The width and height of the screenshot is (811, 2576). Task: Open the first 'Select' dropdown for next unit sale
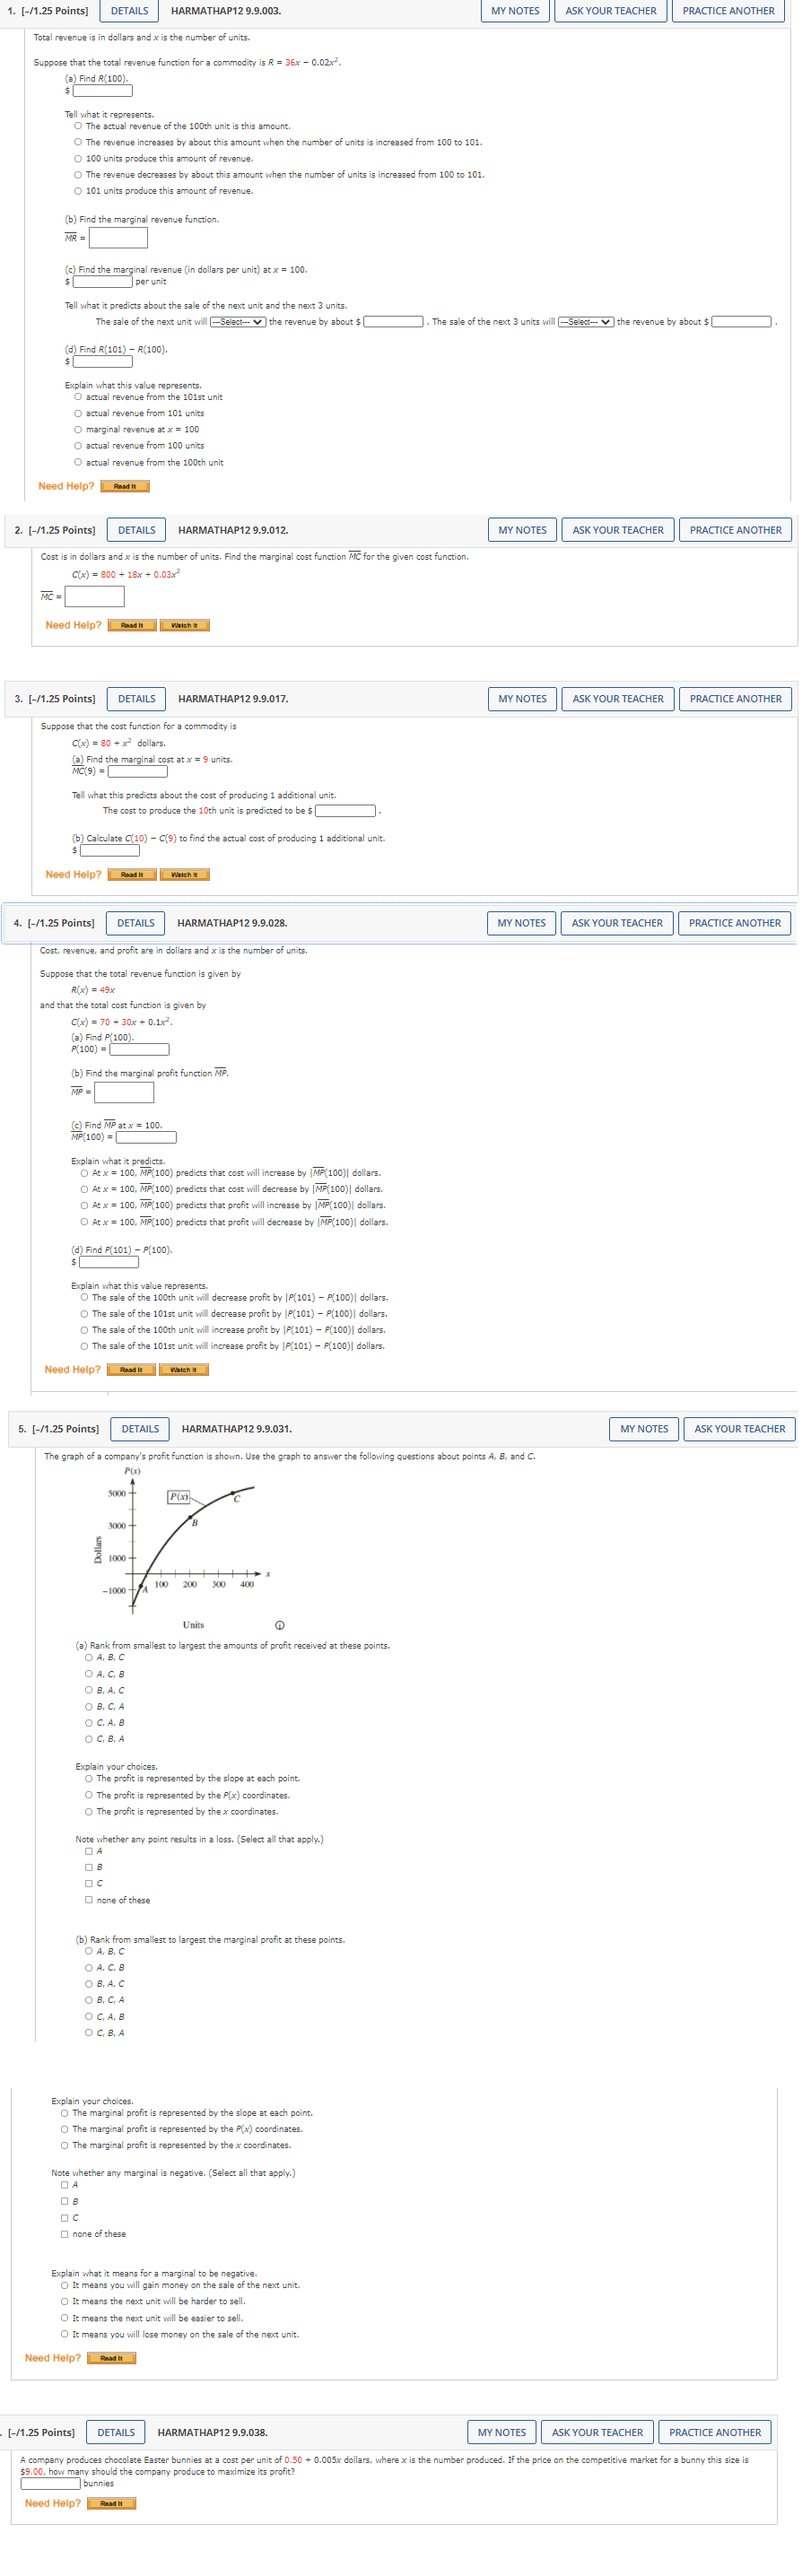click(x=237, y=322)
